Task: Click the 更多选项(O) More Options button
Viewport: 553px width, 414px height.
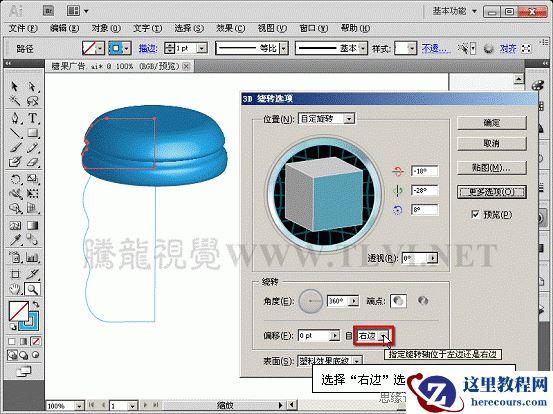Action: [492, 192]
